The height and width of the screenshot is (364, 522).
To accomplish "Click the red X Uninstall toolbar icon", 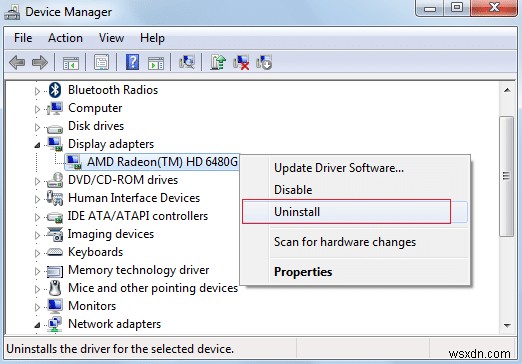I will coord(241,62).
